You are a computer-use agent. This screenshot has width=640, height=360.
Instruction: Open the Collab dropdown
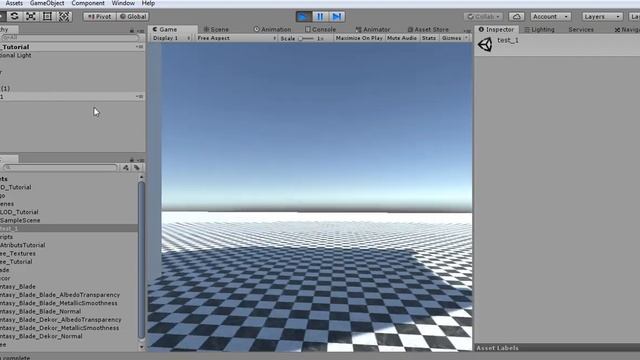pos(483,16)
